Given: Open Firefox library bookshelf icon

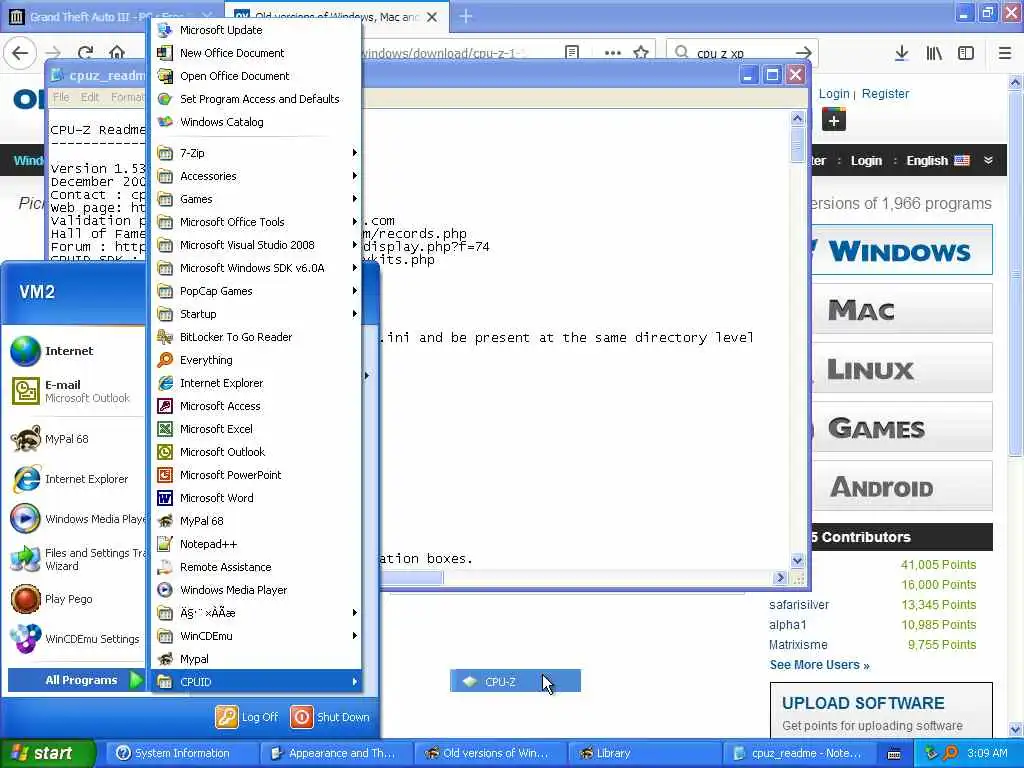Looking at the screenshot, I should click(934, 53).
